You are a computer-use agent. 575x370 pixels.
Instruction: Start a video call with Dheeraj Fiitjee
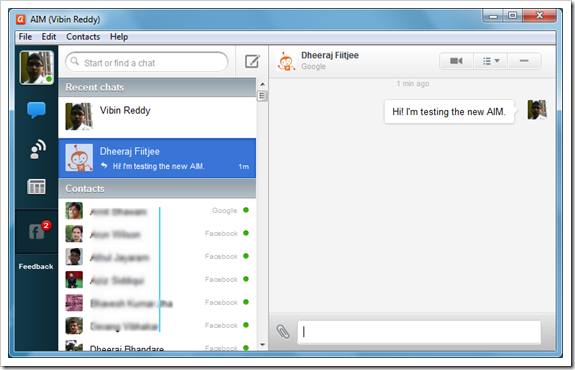tap(456, 61)
